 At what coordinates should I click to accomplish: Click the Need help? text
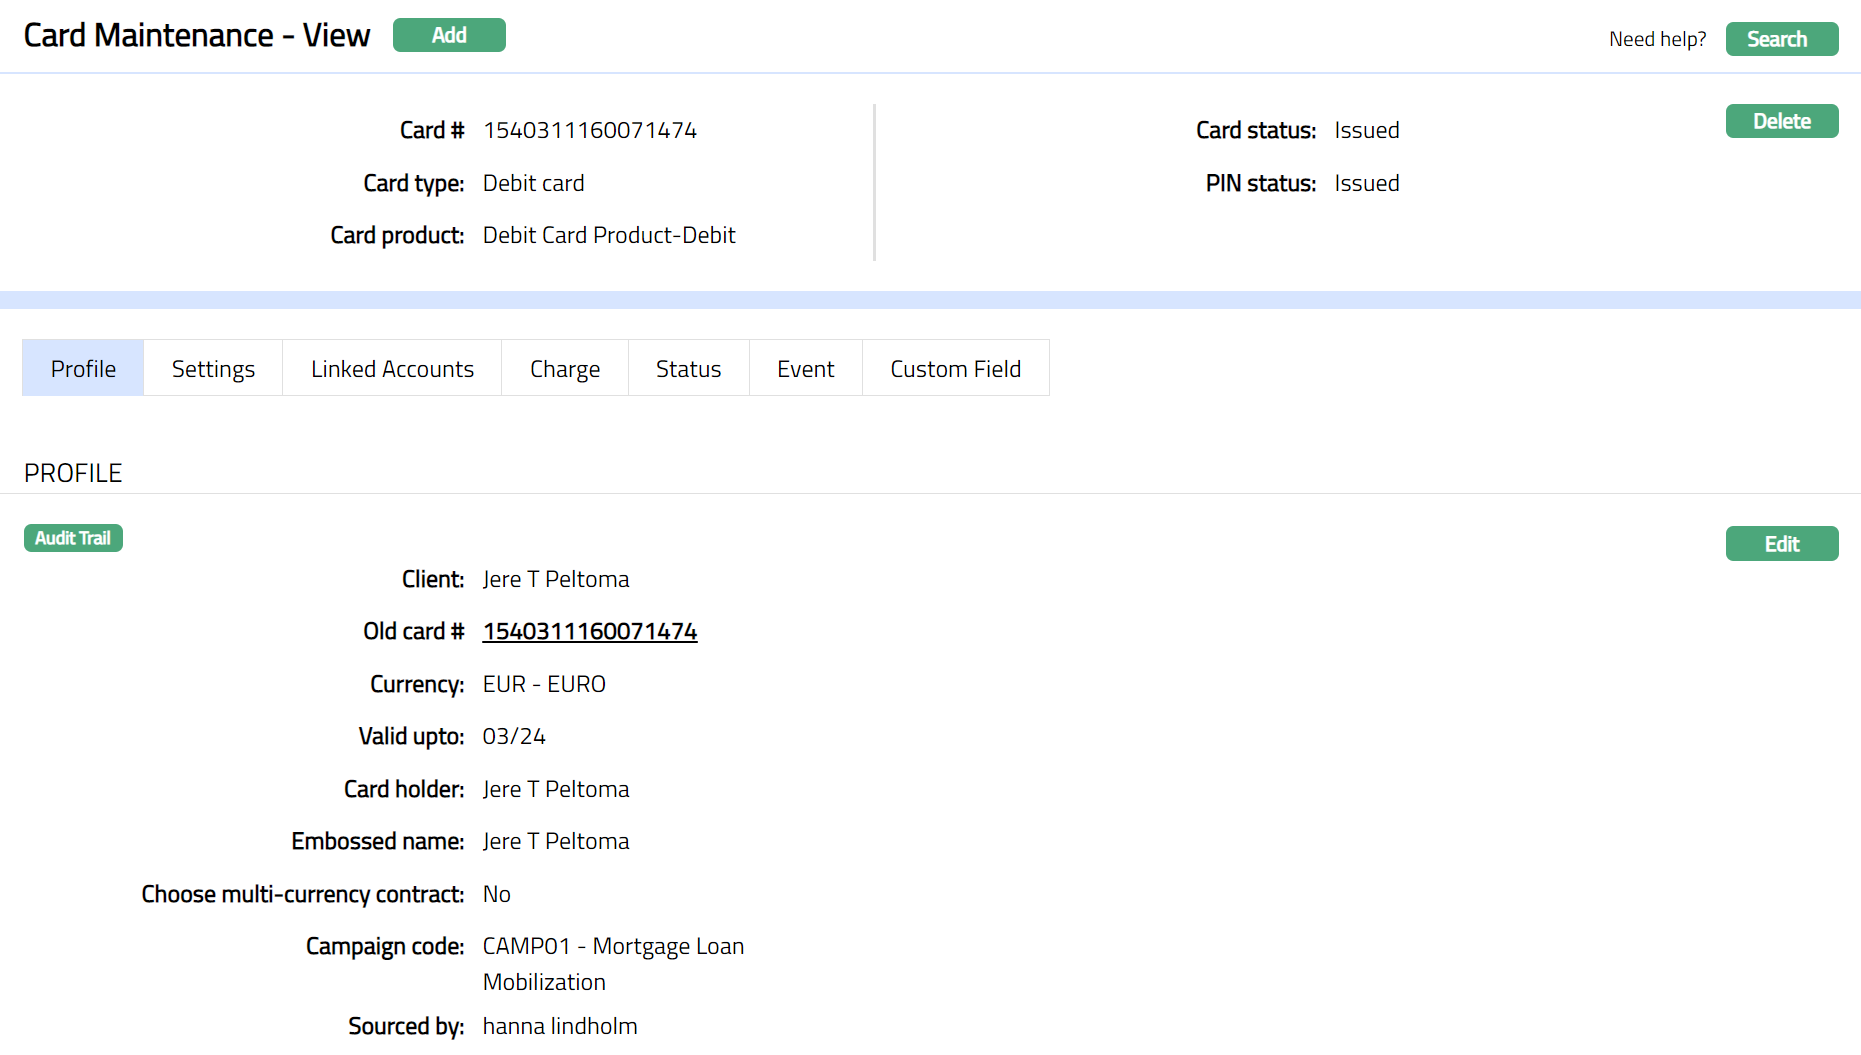tap(1657, 39)
